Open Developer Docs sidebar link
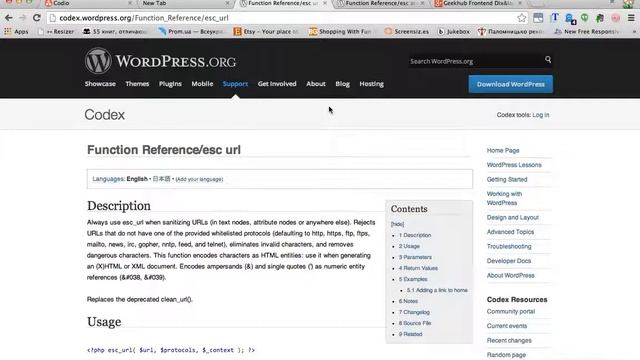Screen dimensions: 640x360 (509, 261)
